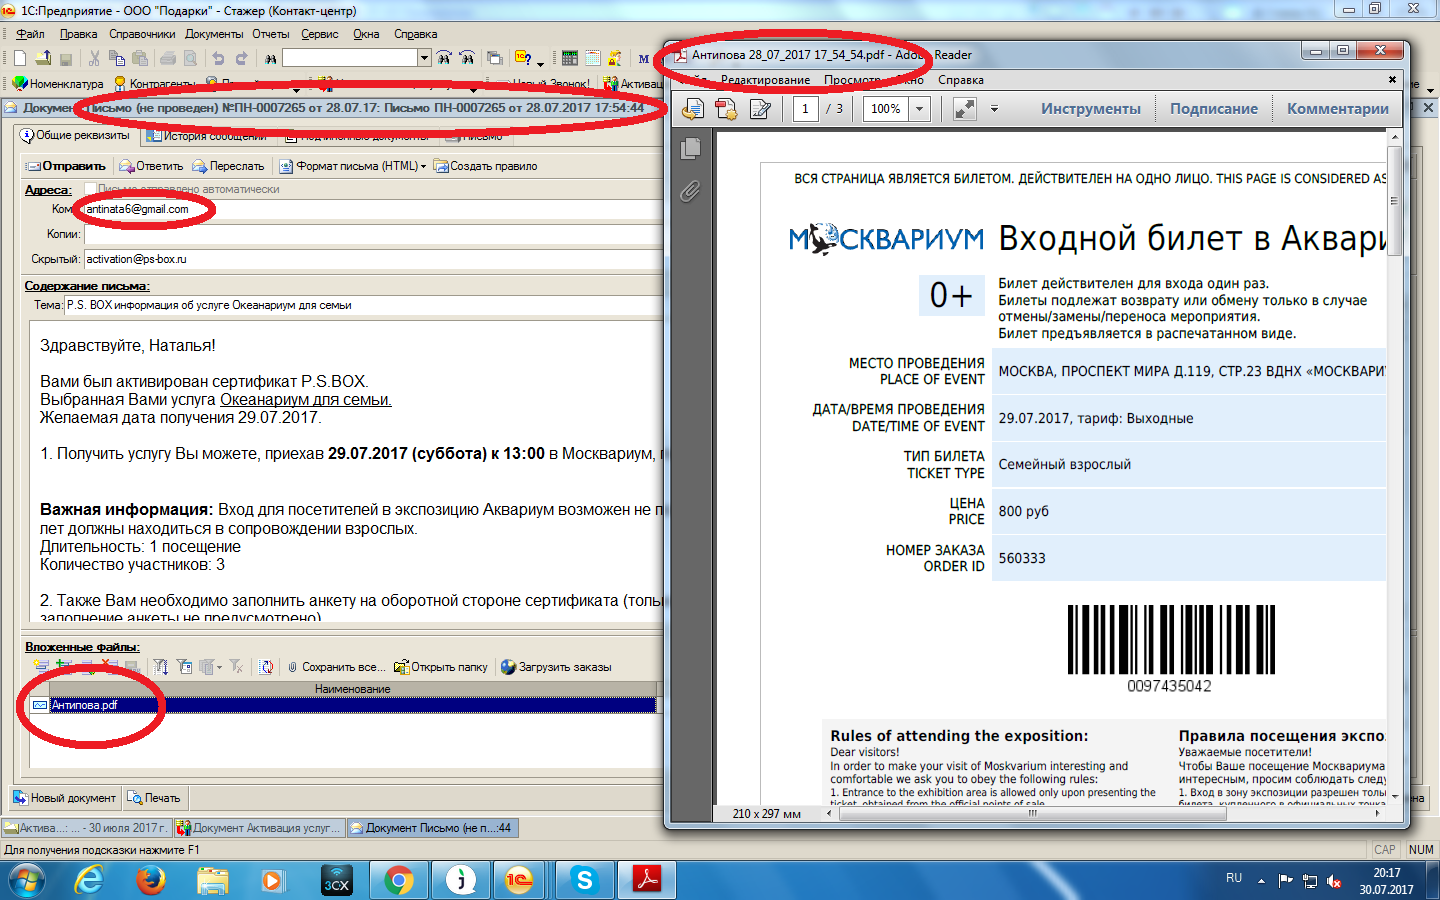Click the horizontal scrollbar in Adobe Reader

(1032, 813)
